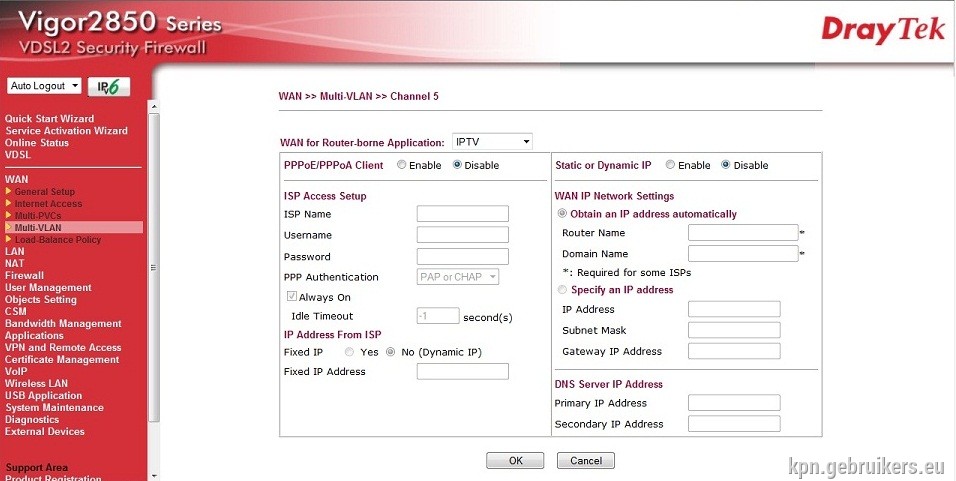Image resolution: width=956 pixels, height=481 pixels.
Task: Click the Password input field
Action: pos(463,256)
